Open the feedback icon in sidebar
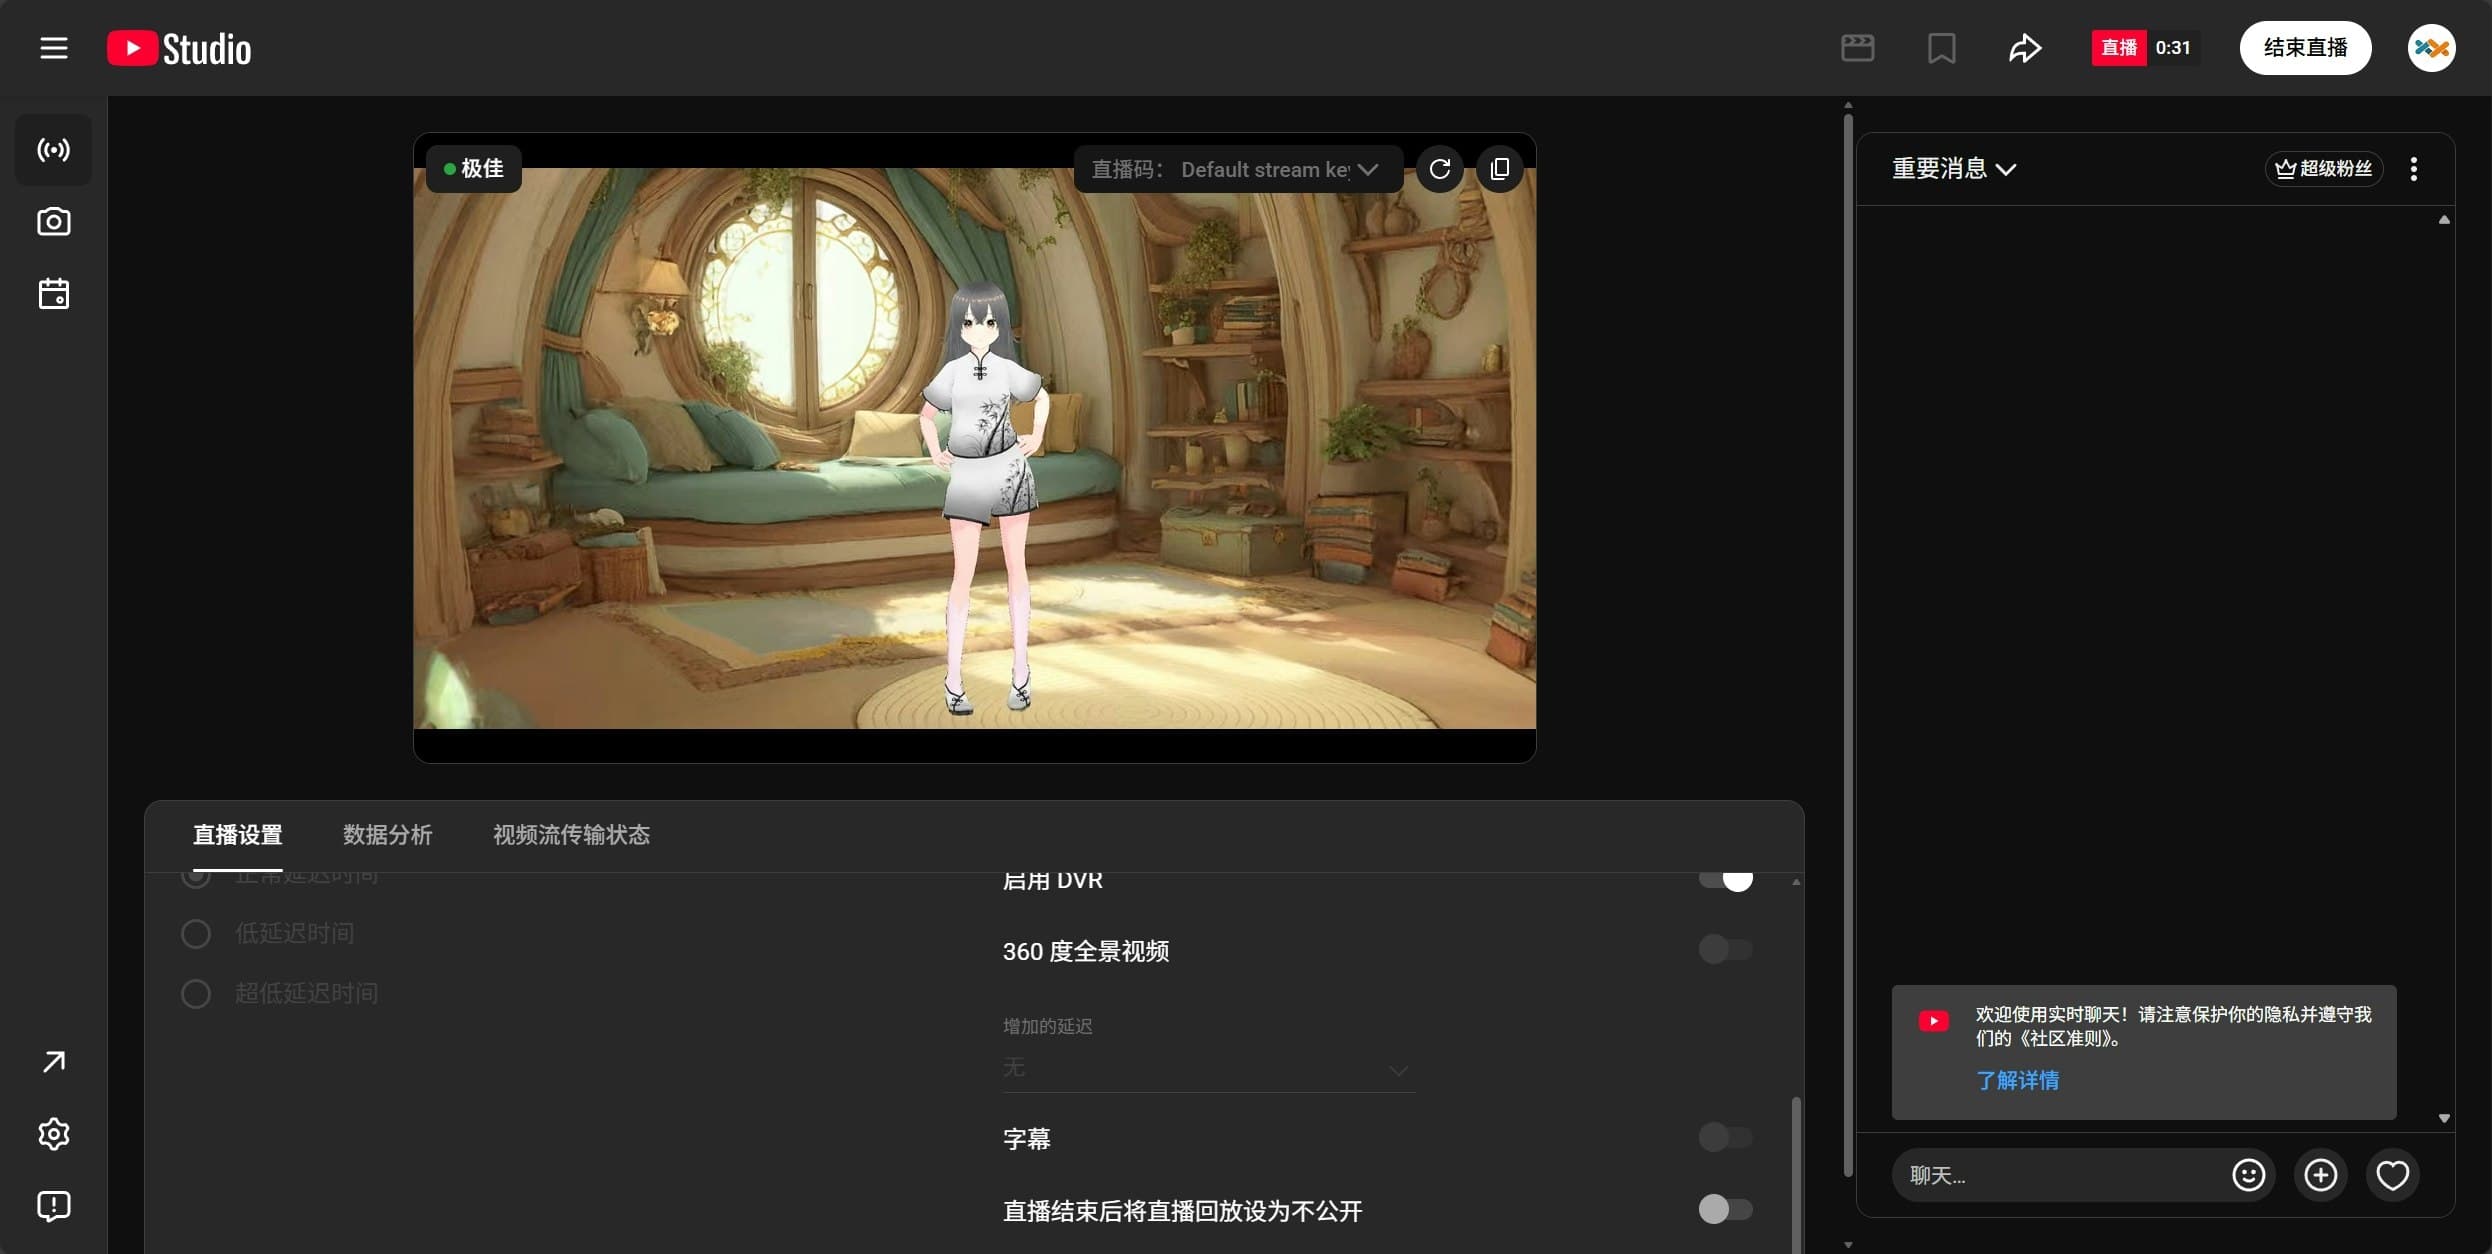This screenshot has height=1254, width=2492. (52, 1206)
